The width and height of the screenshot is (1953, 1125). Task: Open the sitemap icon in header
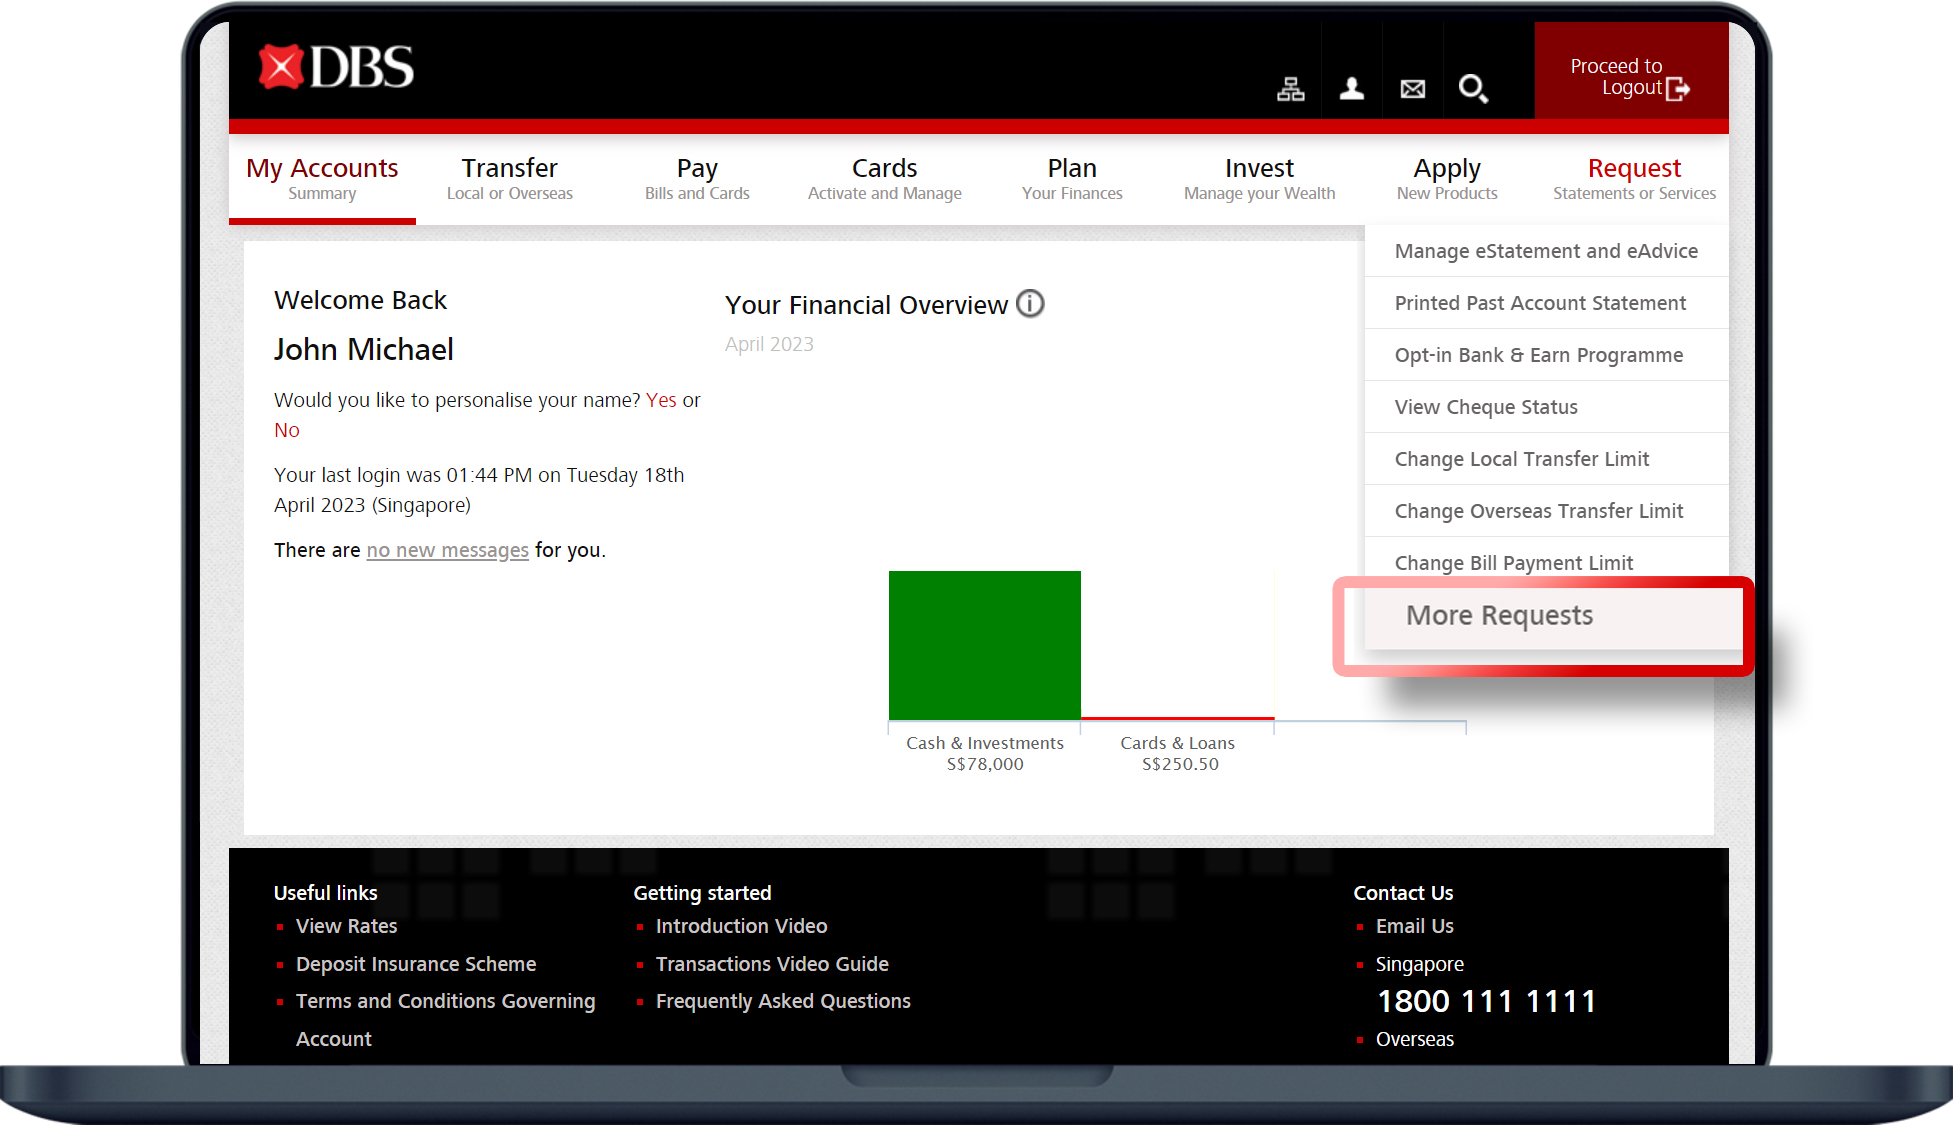1291,89
